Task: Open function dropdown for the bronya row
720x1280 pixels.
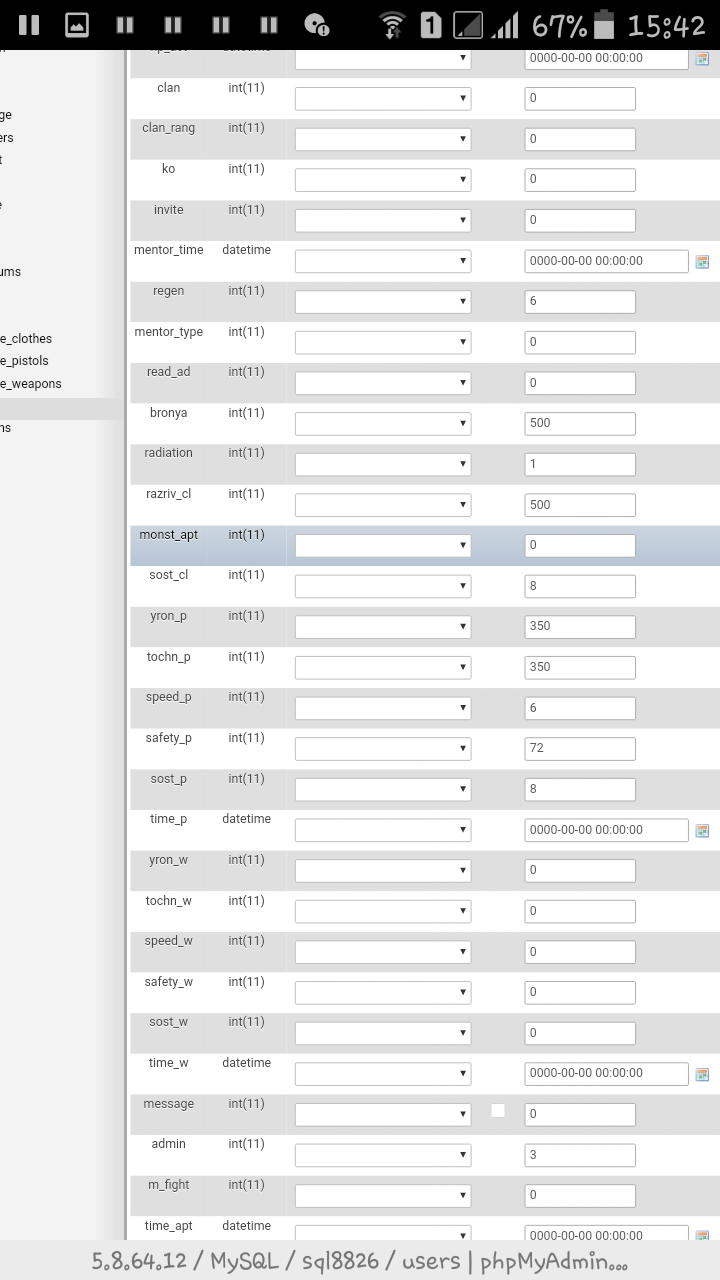Action: (382, 424)
